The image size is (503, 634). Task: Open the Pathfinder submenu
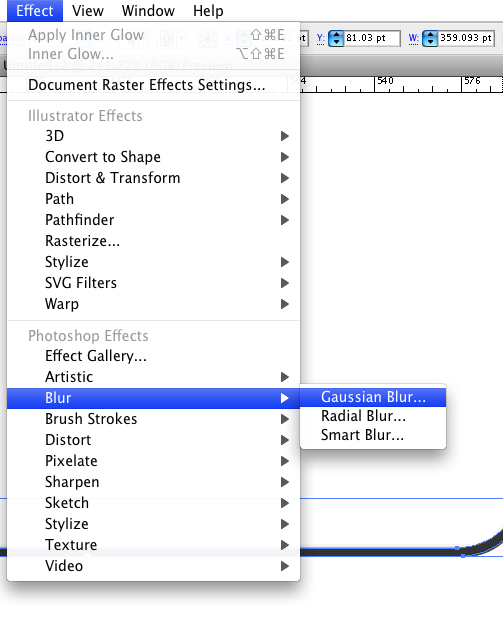coord(153,220)
